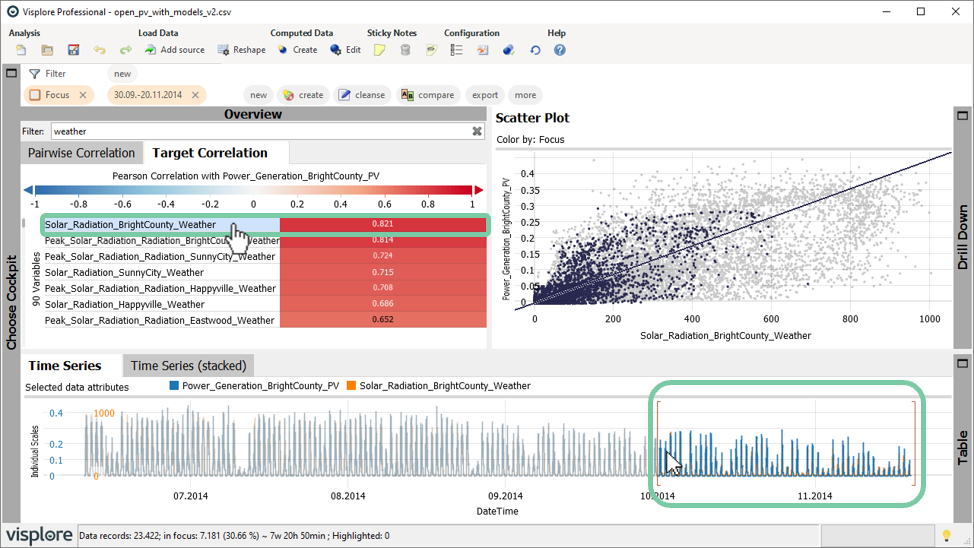Image resolution: width=974 pixels, height=548 pixels.
Task: Open the Choose Cockpit side panel
Action: (11, 303)
